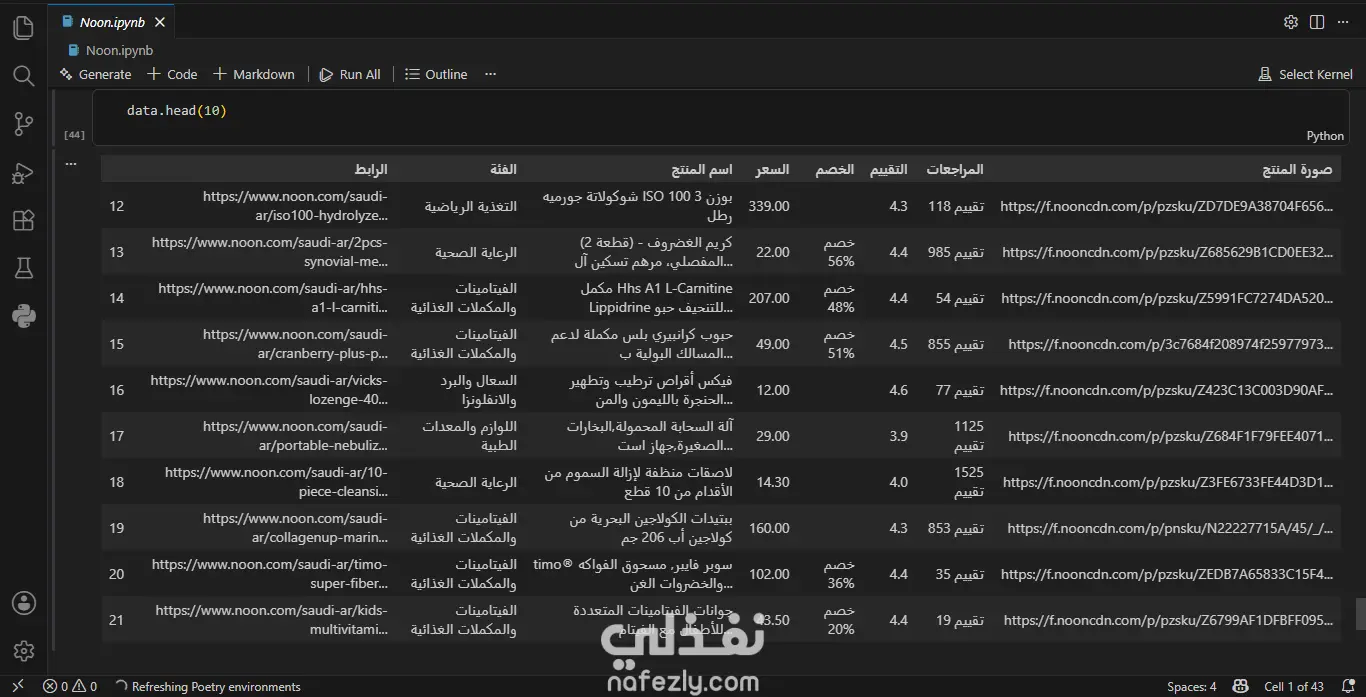
Task: Open remote window indicator in status bar
Action: click(17, 686)
